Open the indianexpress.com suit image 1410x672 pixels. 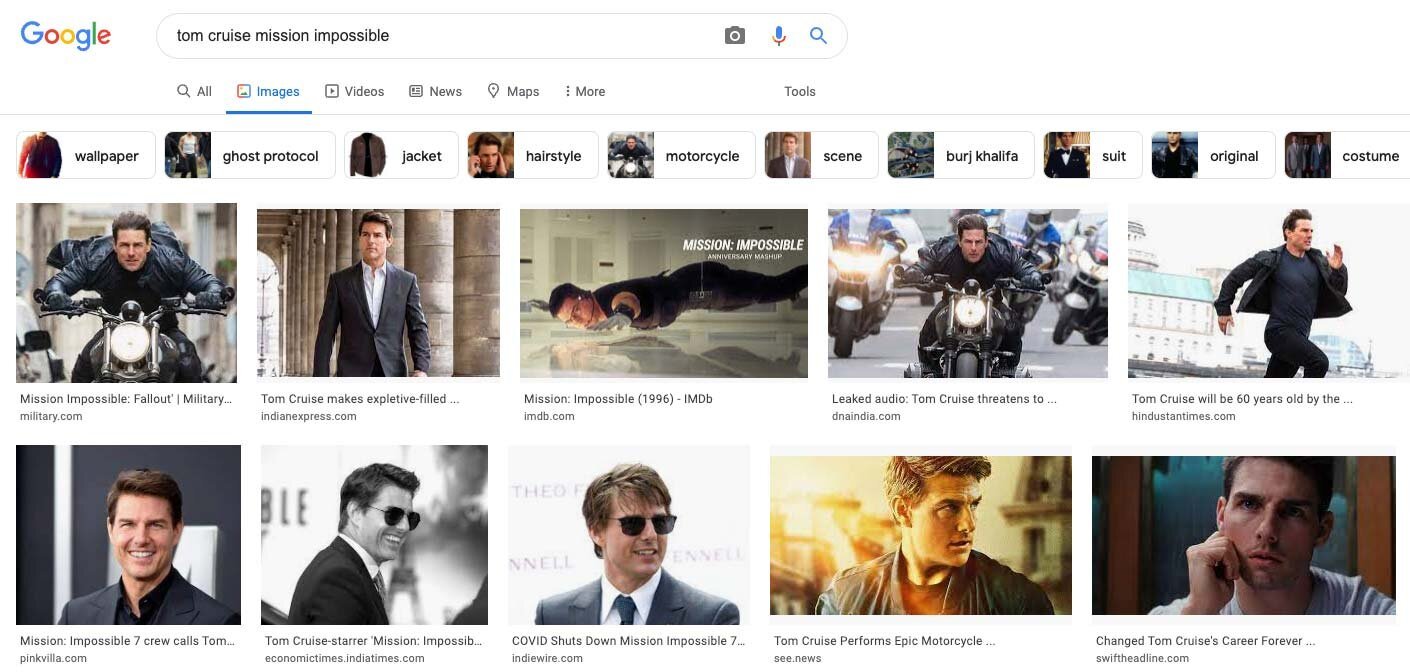[x=378, y=293]
